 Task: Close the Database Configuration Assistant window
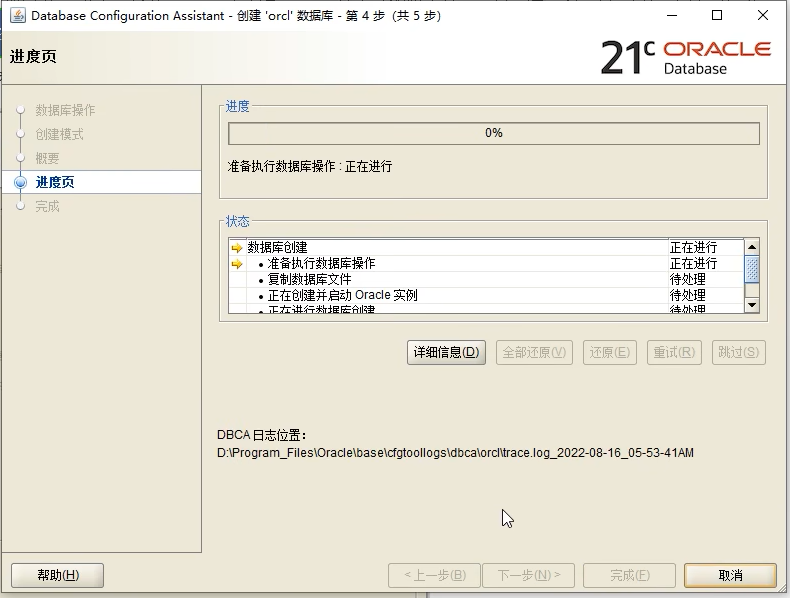(x=763, y=15)
